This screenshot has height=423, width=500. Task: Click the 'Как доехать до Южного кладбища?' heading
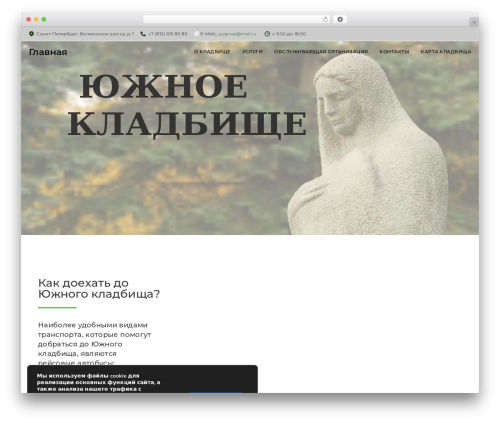click(99, 289)
